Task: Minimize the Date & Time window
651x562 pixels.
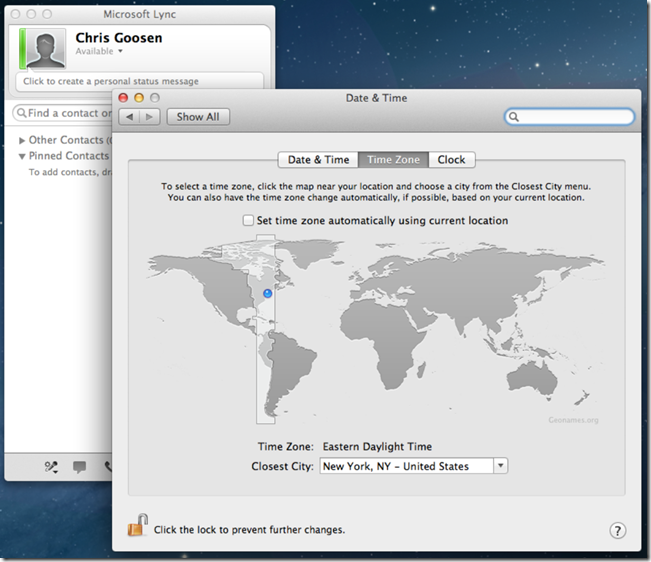Action: [x=139, y=98]
